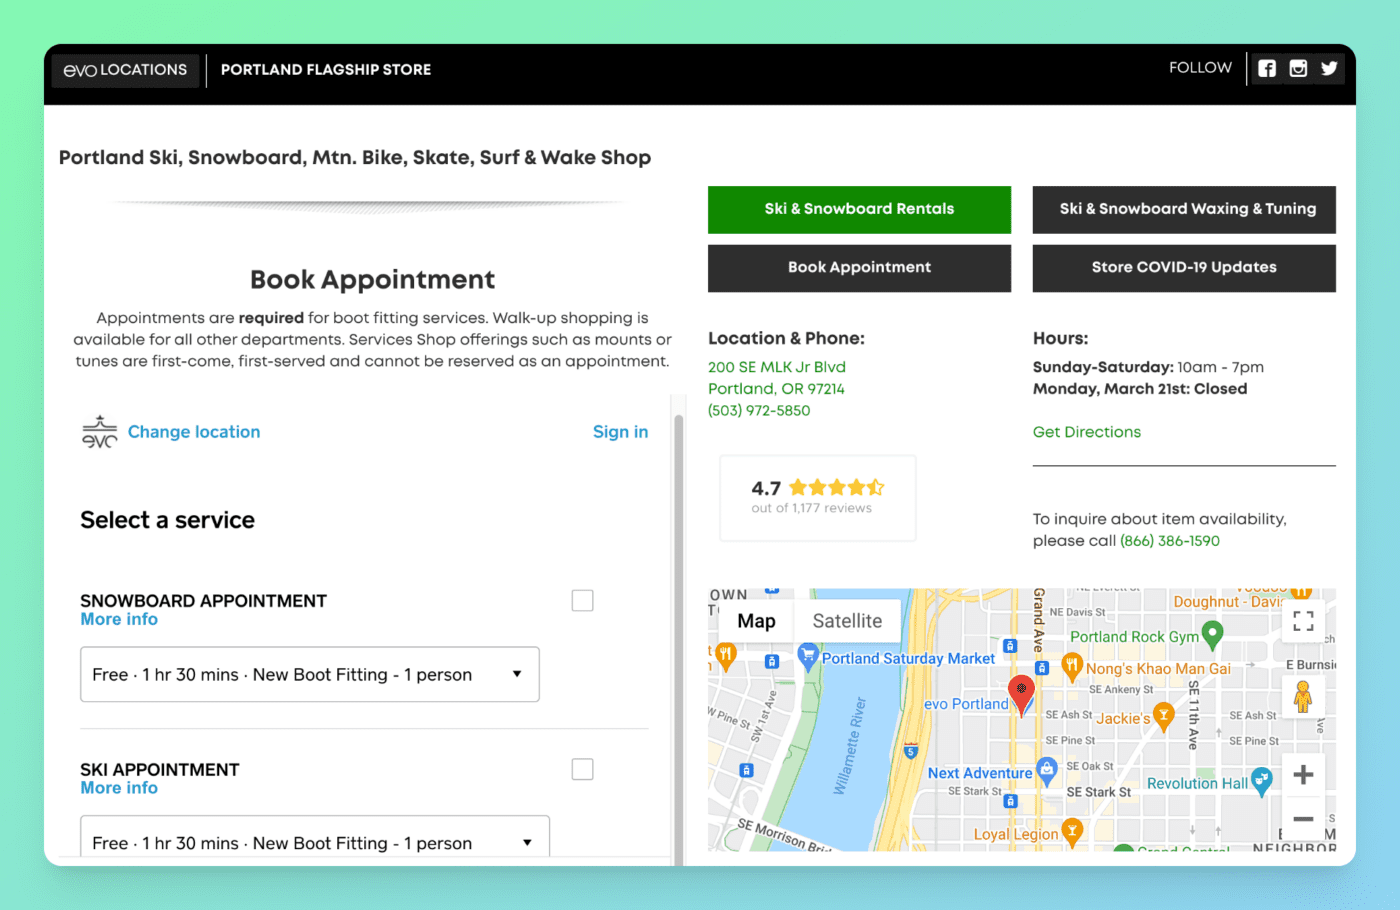This screenshot has height=910, width=1400.
Task: Zoom out on the map
Action: [1303, 819]
